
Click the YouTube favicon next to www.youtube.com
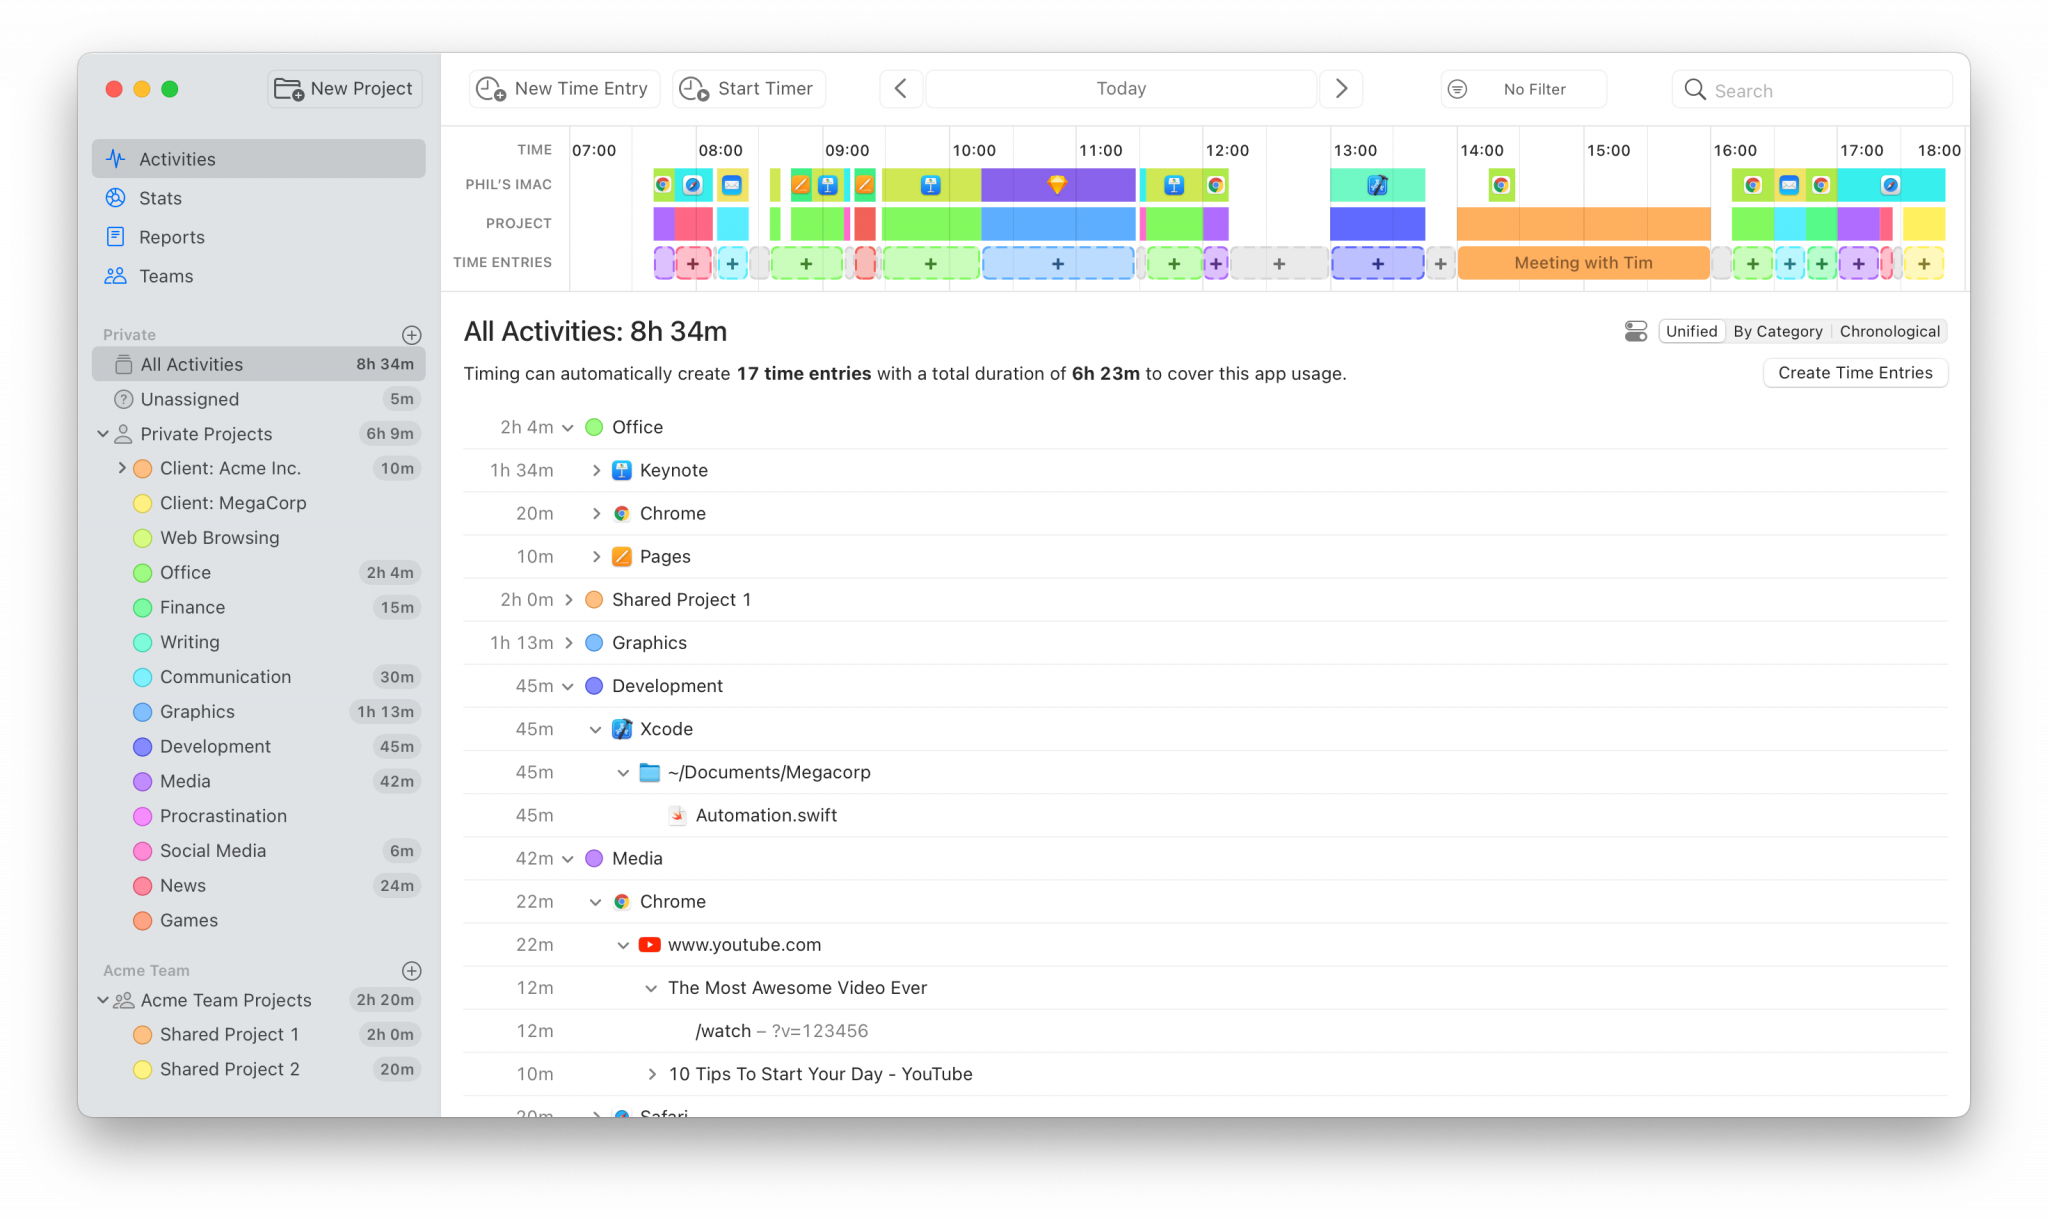[x=650, y=944]
